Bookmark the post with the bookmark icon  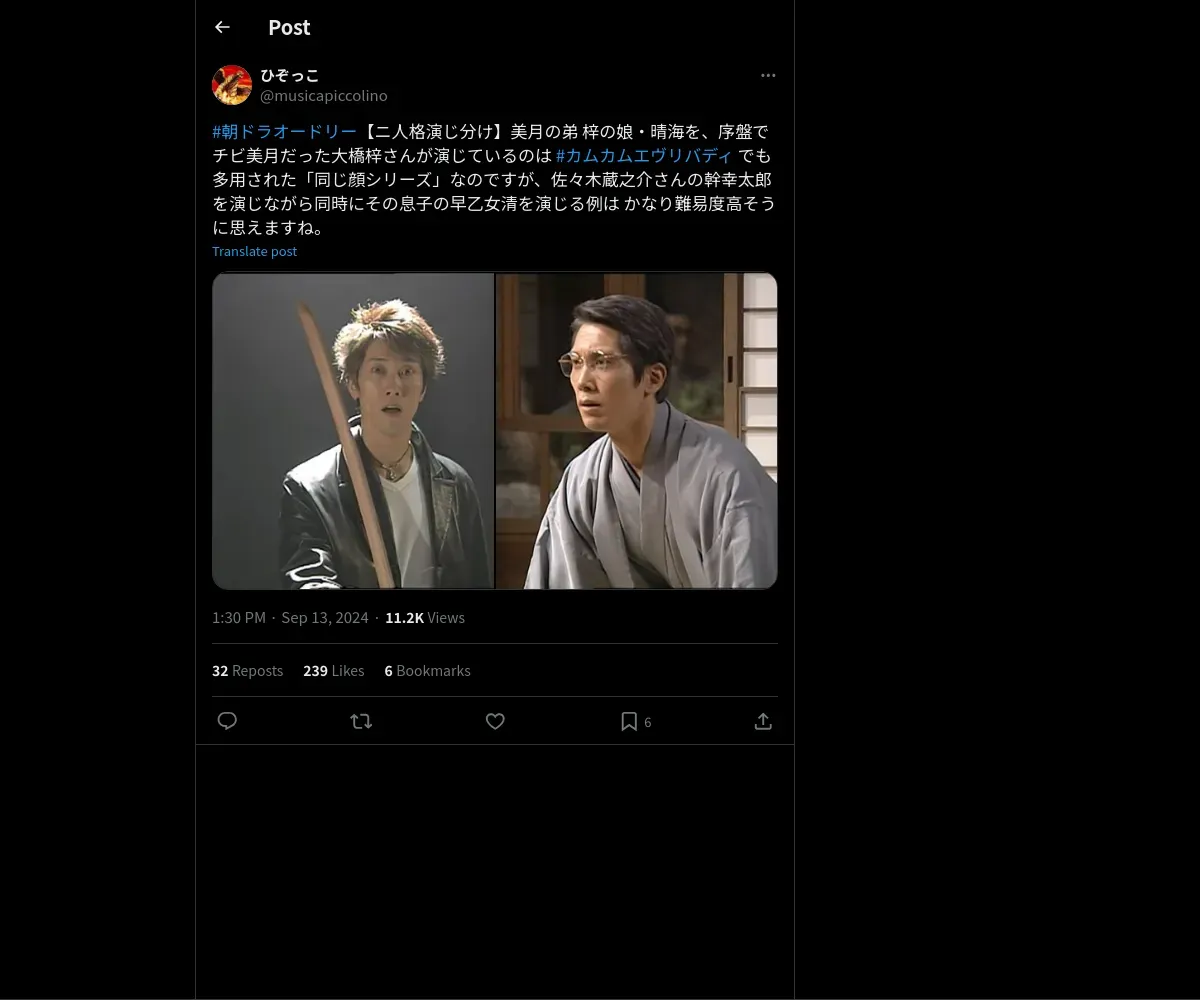[x=629, y=721]
